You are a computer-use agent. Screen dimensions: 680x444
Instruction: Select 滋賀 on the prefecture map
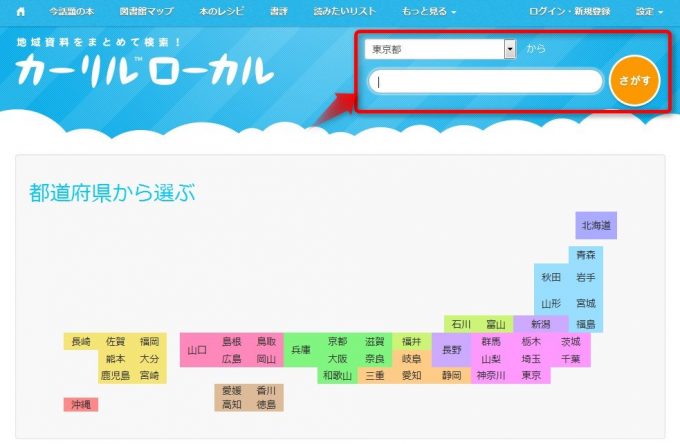click(x=375, y=341)
